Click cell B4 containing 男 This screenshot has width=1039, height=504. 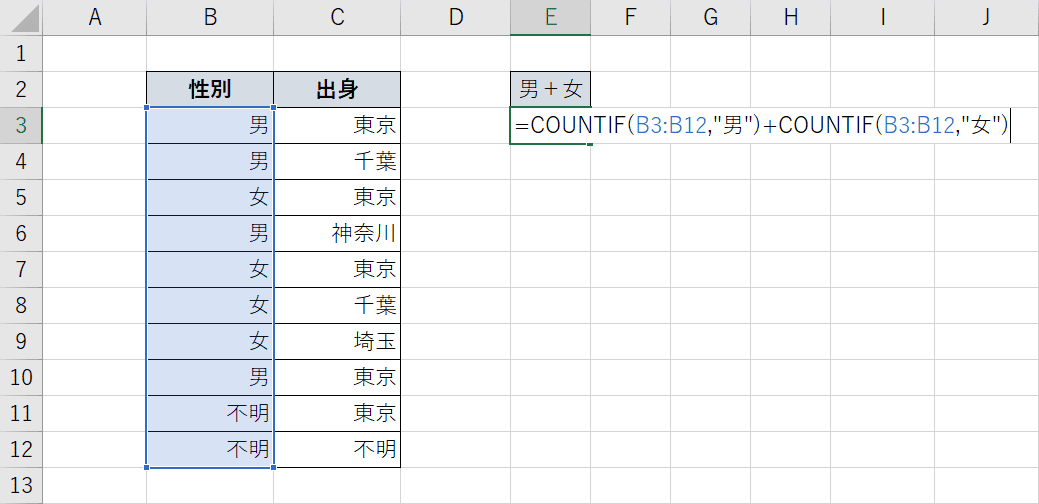[x=210, y=162]
